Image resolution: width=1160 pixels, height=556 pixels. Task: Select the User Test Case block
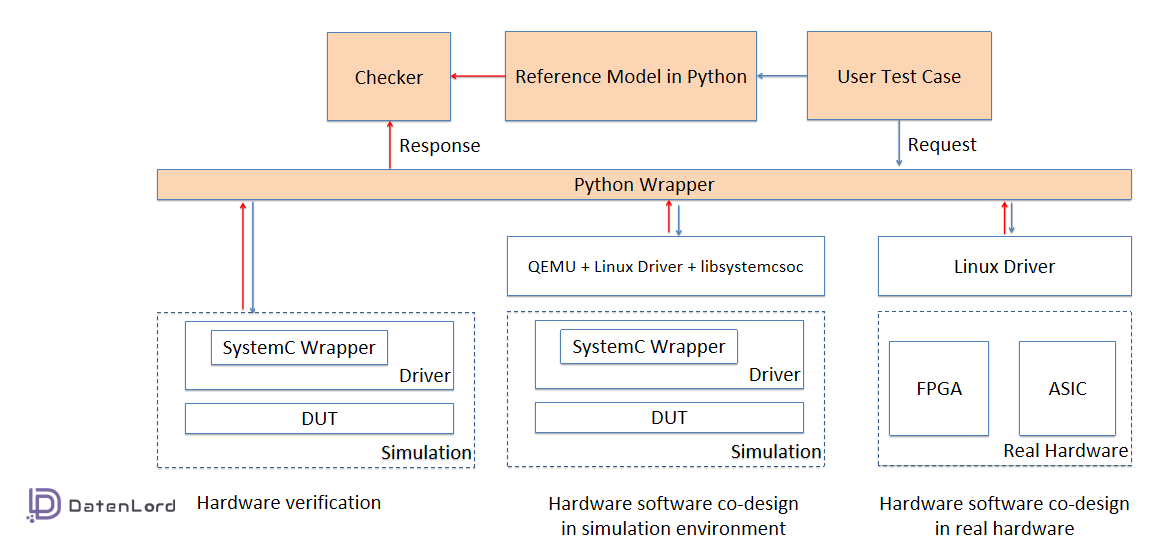click(898, 77)
